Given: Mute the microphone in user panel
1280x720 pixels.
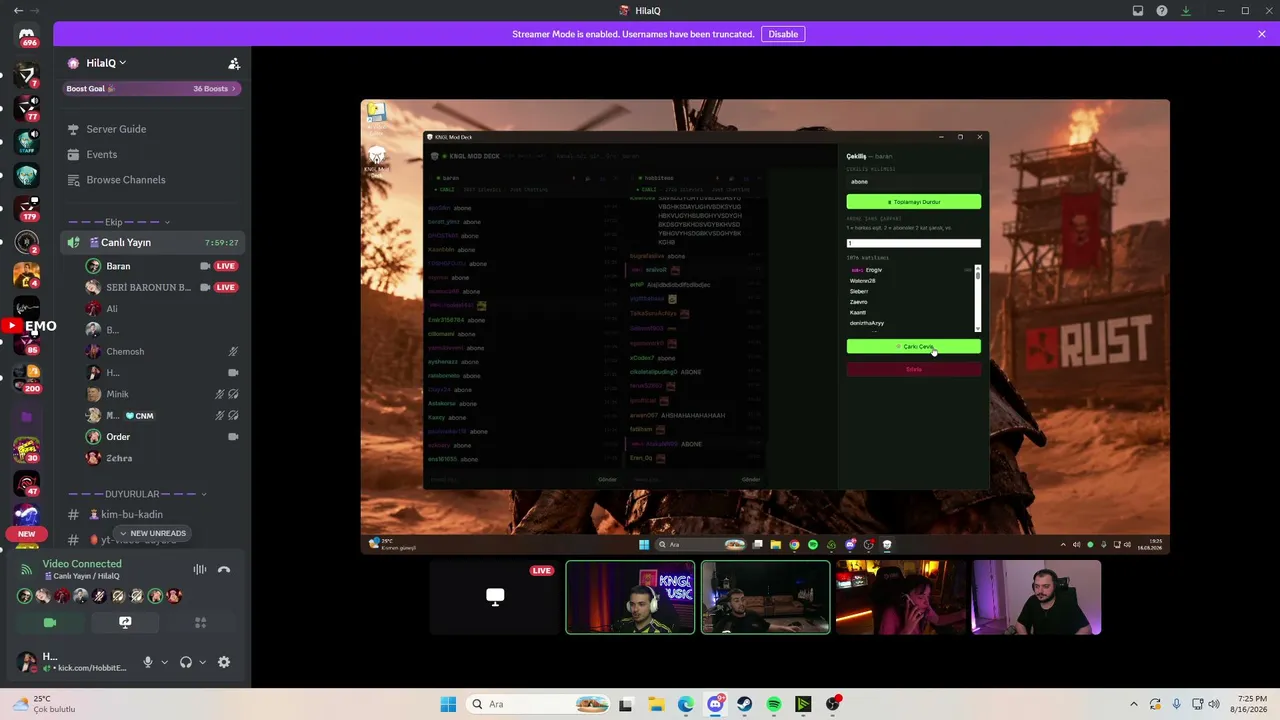Looking at the screenshot, I should [148, 662].
